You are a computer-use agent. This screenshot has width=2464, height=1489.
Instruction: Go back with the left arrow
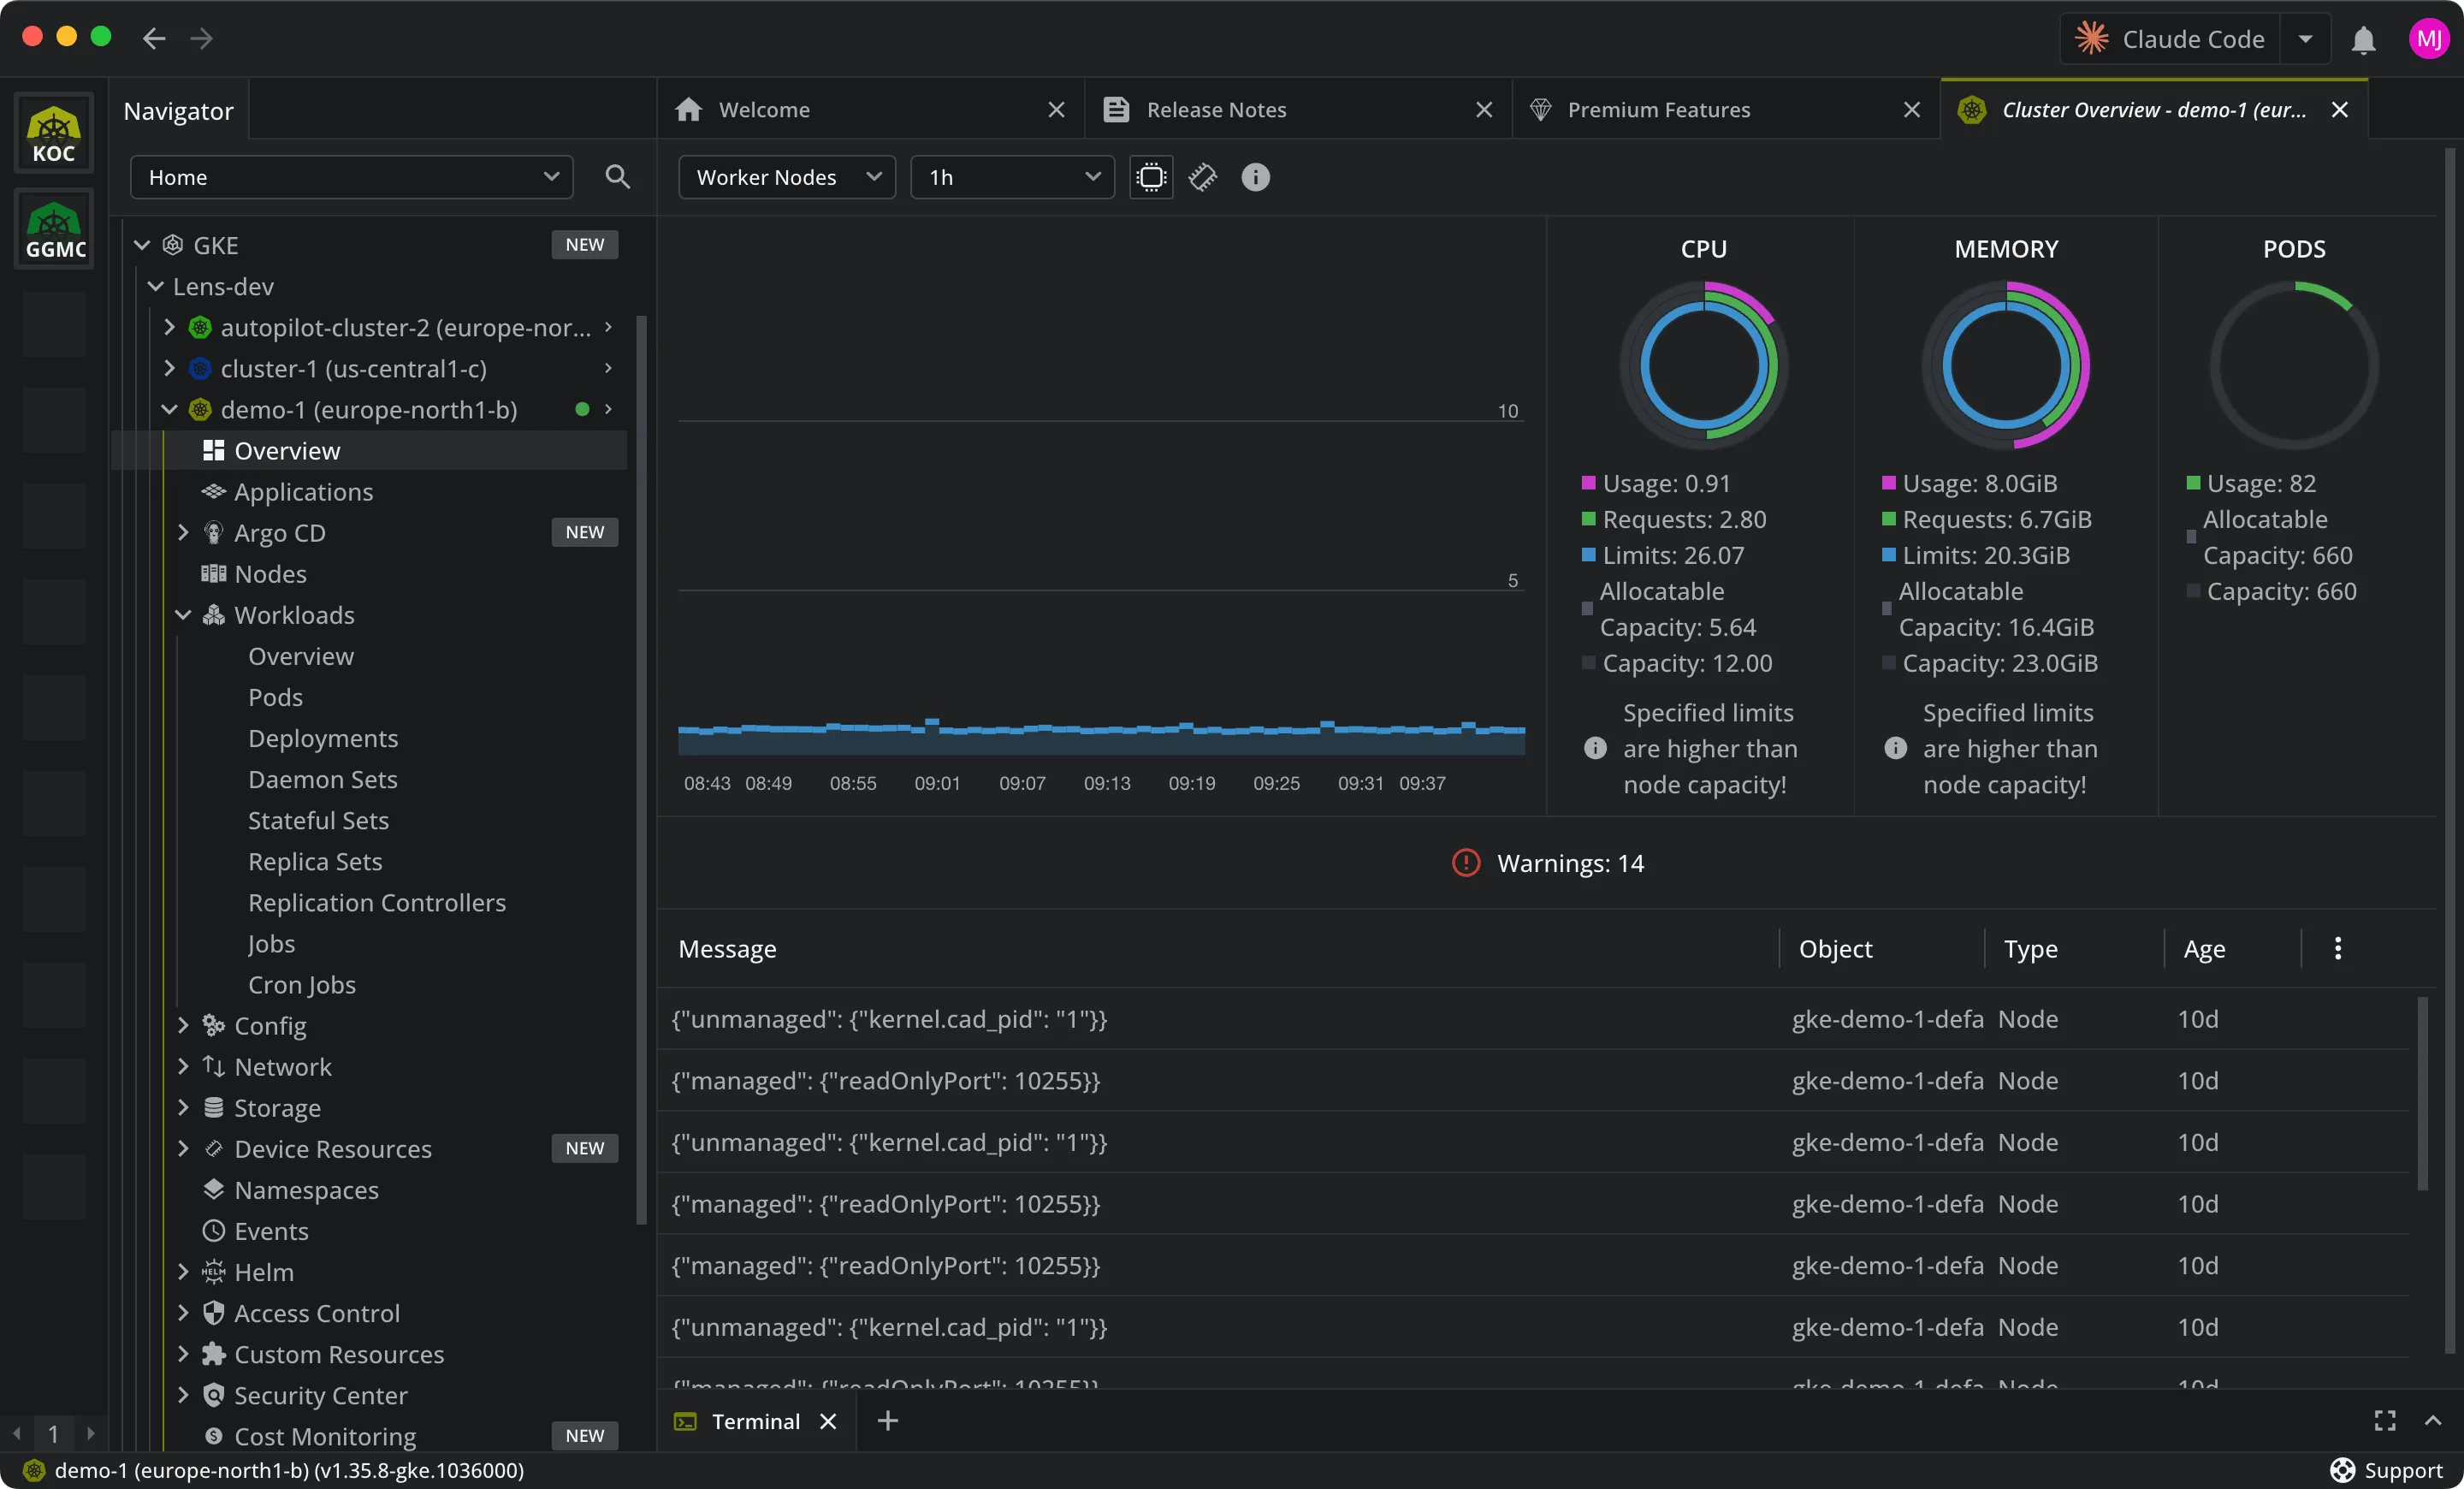pyautogui.click(x=154, y=38)
